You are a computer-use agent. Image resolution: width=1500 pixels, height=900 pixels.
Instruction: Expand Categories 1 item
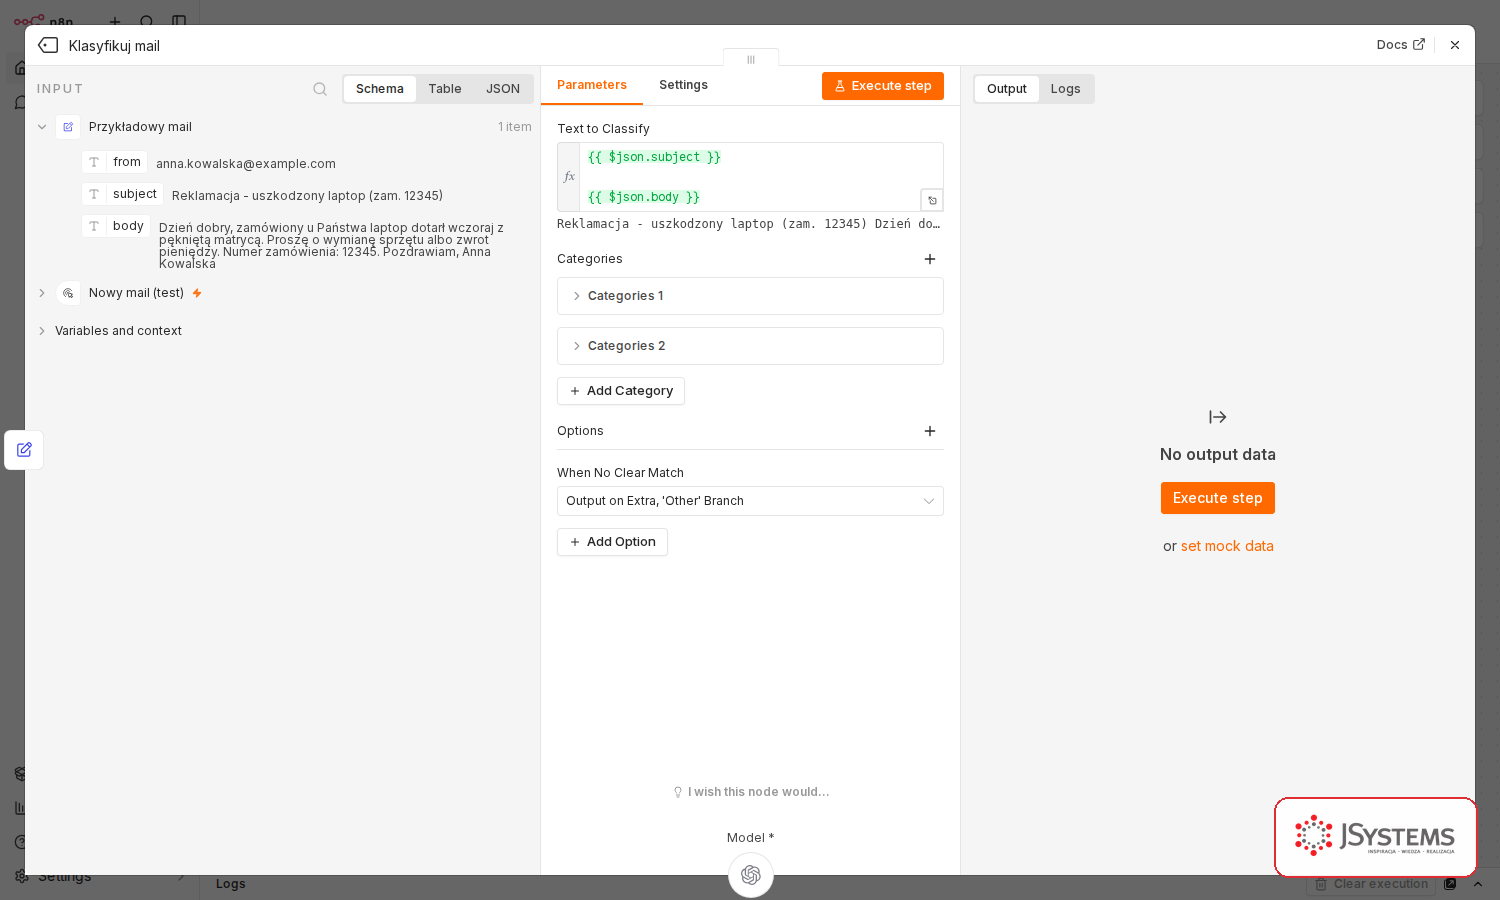tap(750, 296)
